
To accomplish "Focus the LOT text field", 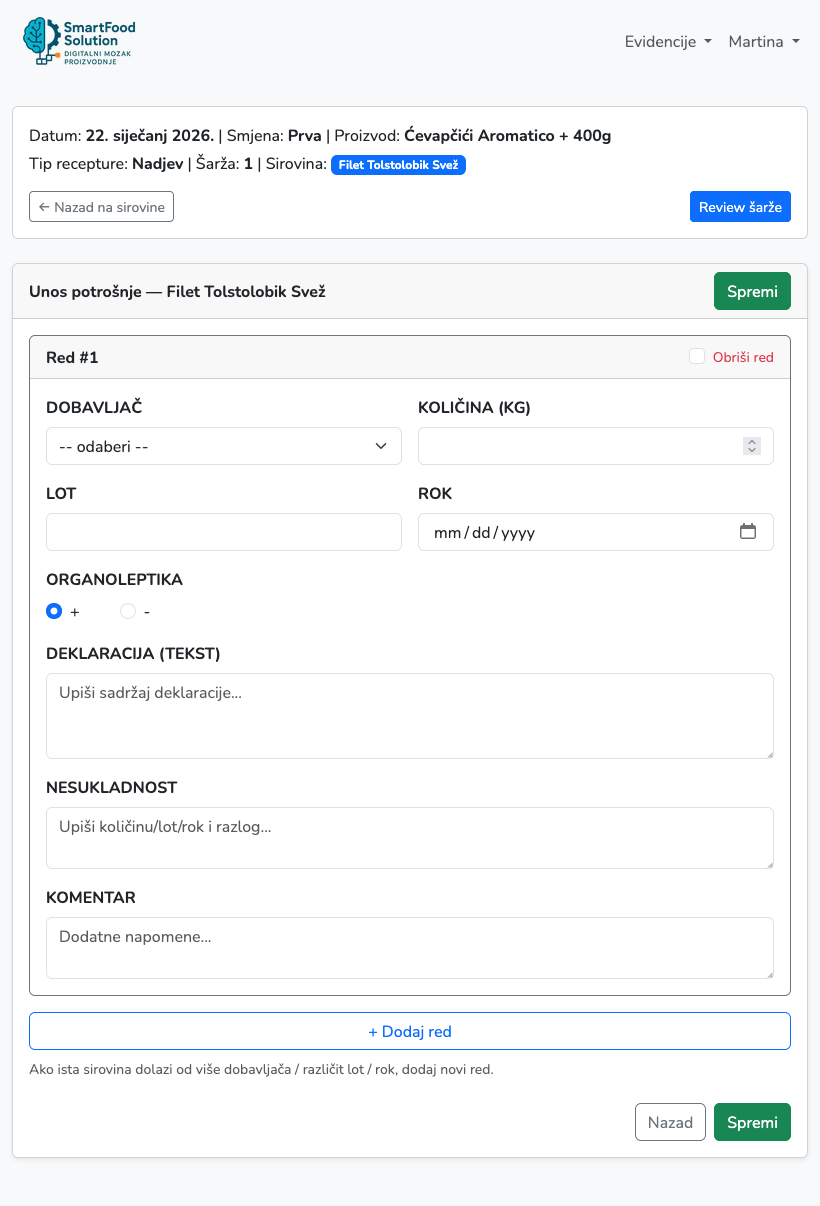I will click(x=224, y=532).
